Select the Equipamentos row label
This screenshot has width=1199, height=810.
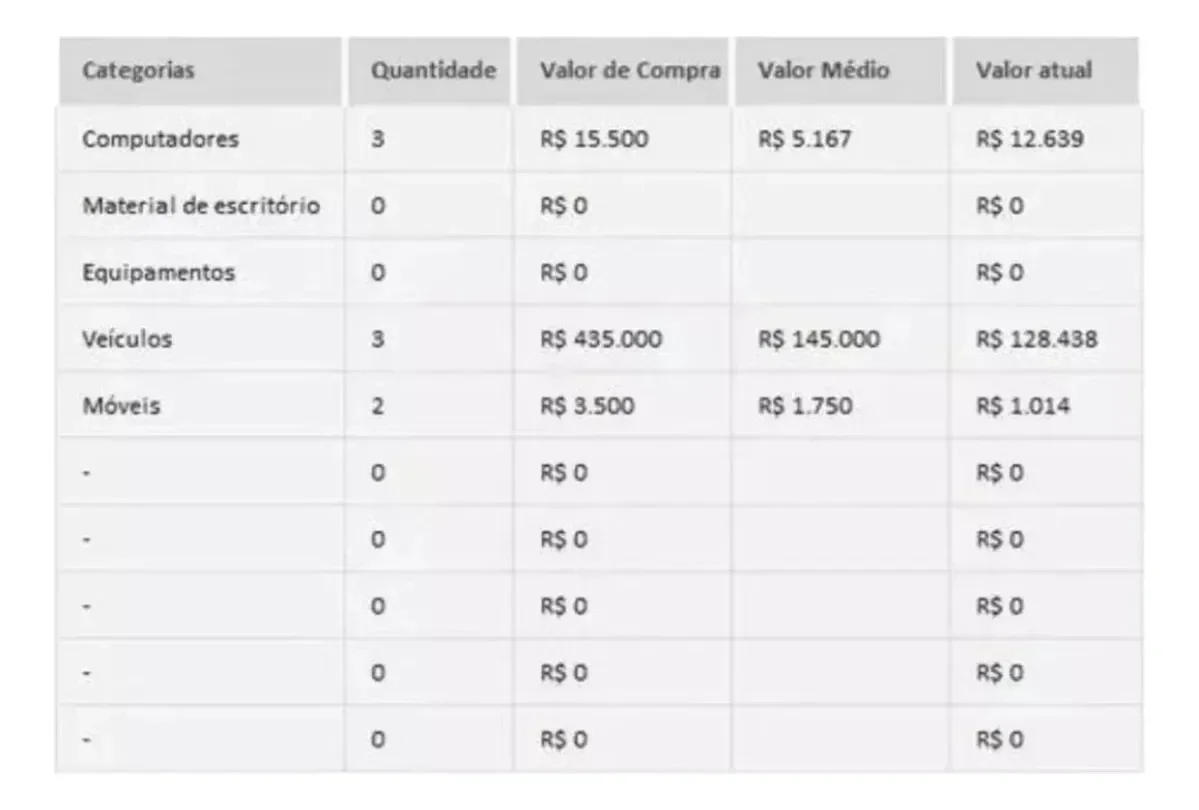(200, 272)
